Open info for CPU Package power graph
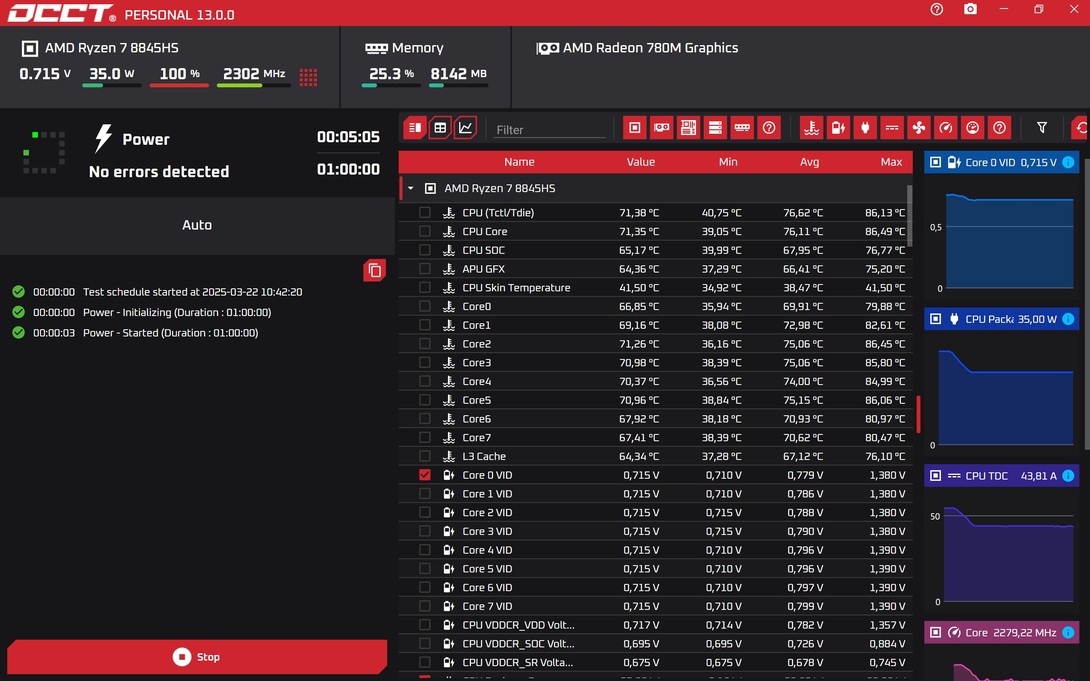This screenshot has height=681, width=1090. [1068, 319]
